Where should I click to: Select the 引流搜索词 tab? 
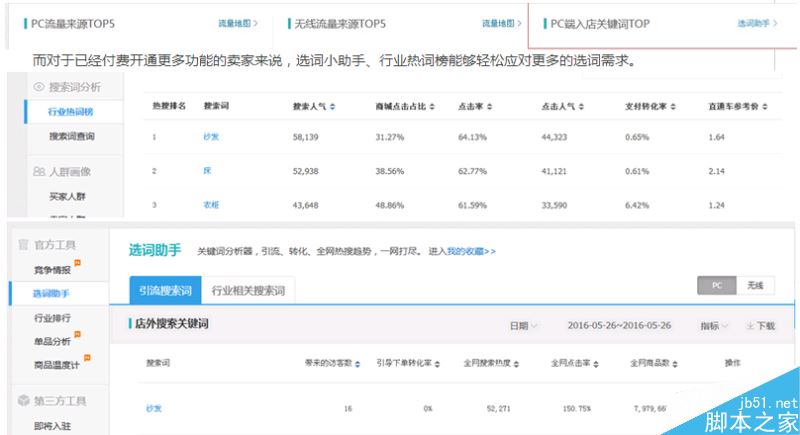point(163,291)
